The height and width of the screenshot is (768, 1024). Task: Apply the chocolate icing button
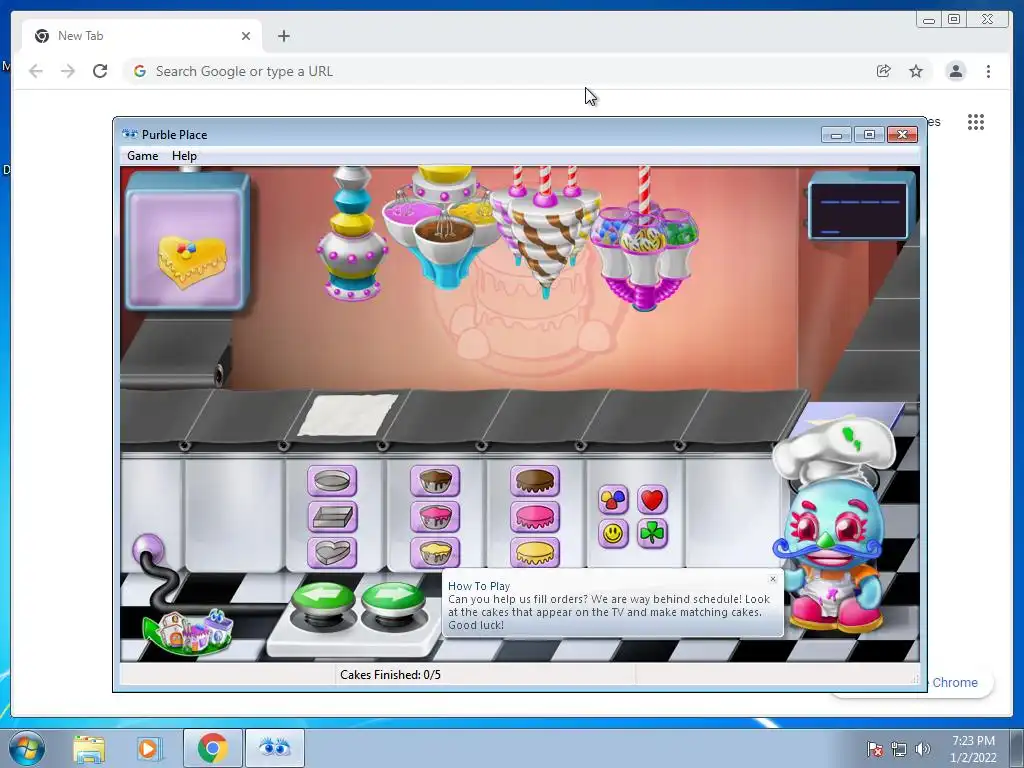click(x=535, y=481)
